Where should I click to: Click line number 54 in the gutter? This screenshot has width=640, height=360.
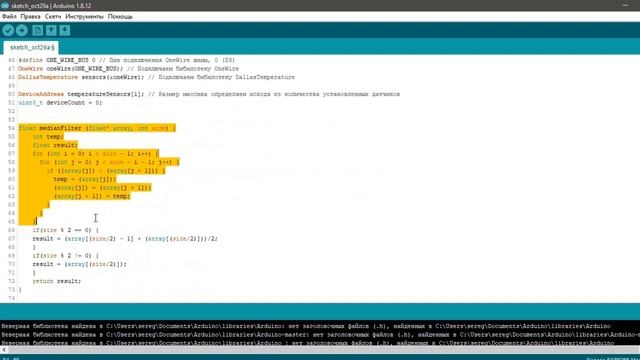(11, 128)
